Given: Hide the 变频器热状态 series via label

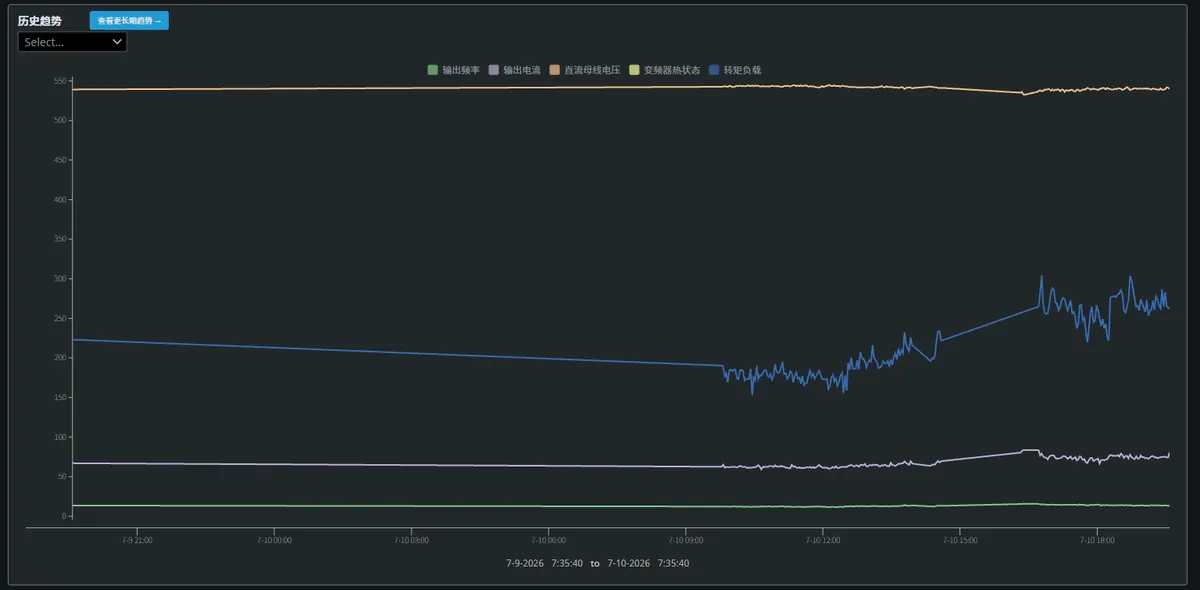Looking at the screenshot, I should click(x=672, y=70).
